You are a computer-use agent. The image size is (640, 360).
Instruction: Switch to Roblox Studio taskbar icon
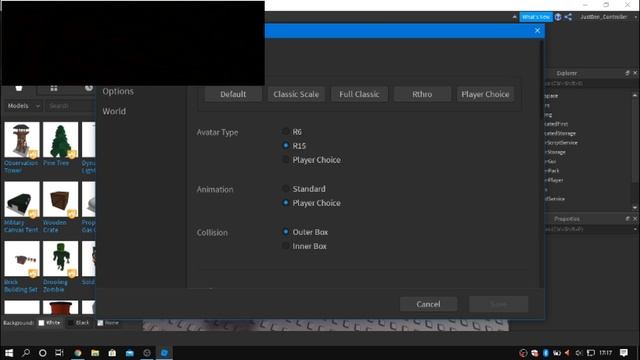[164, 353]
